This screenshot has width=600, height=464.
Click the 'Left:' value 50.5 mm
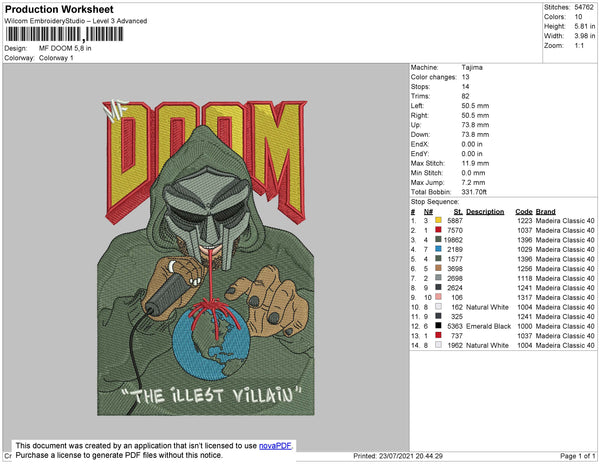click(475, 106)
